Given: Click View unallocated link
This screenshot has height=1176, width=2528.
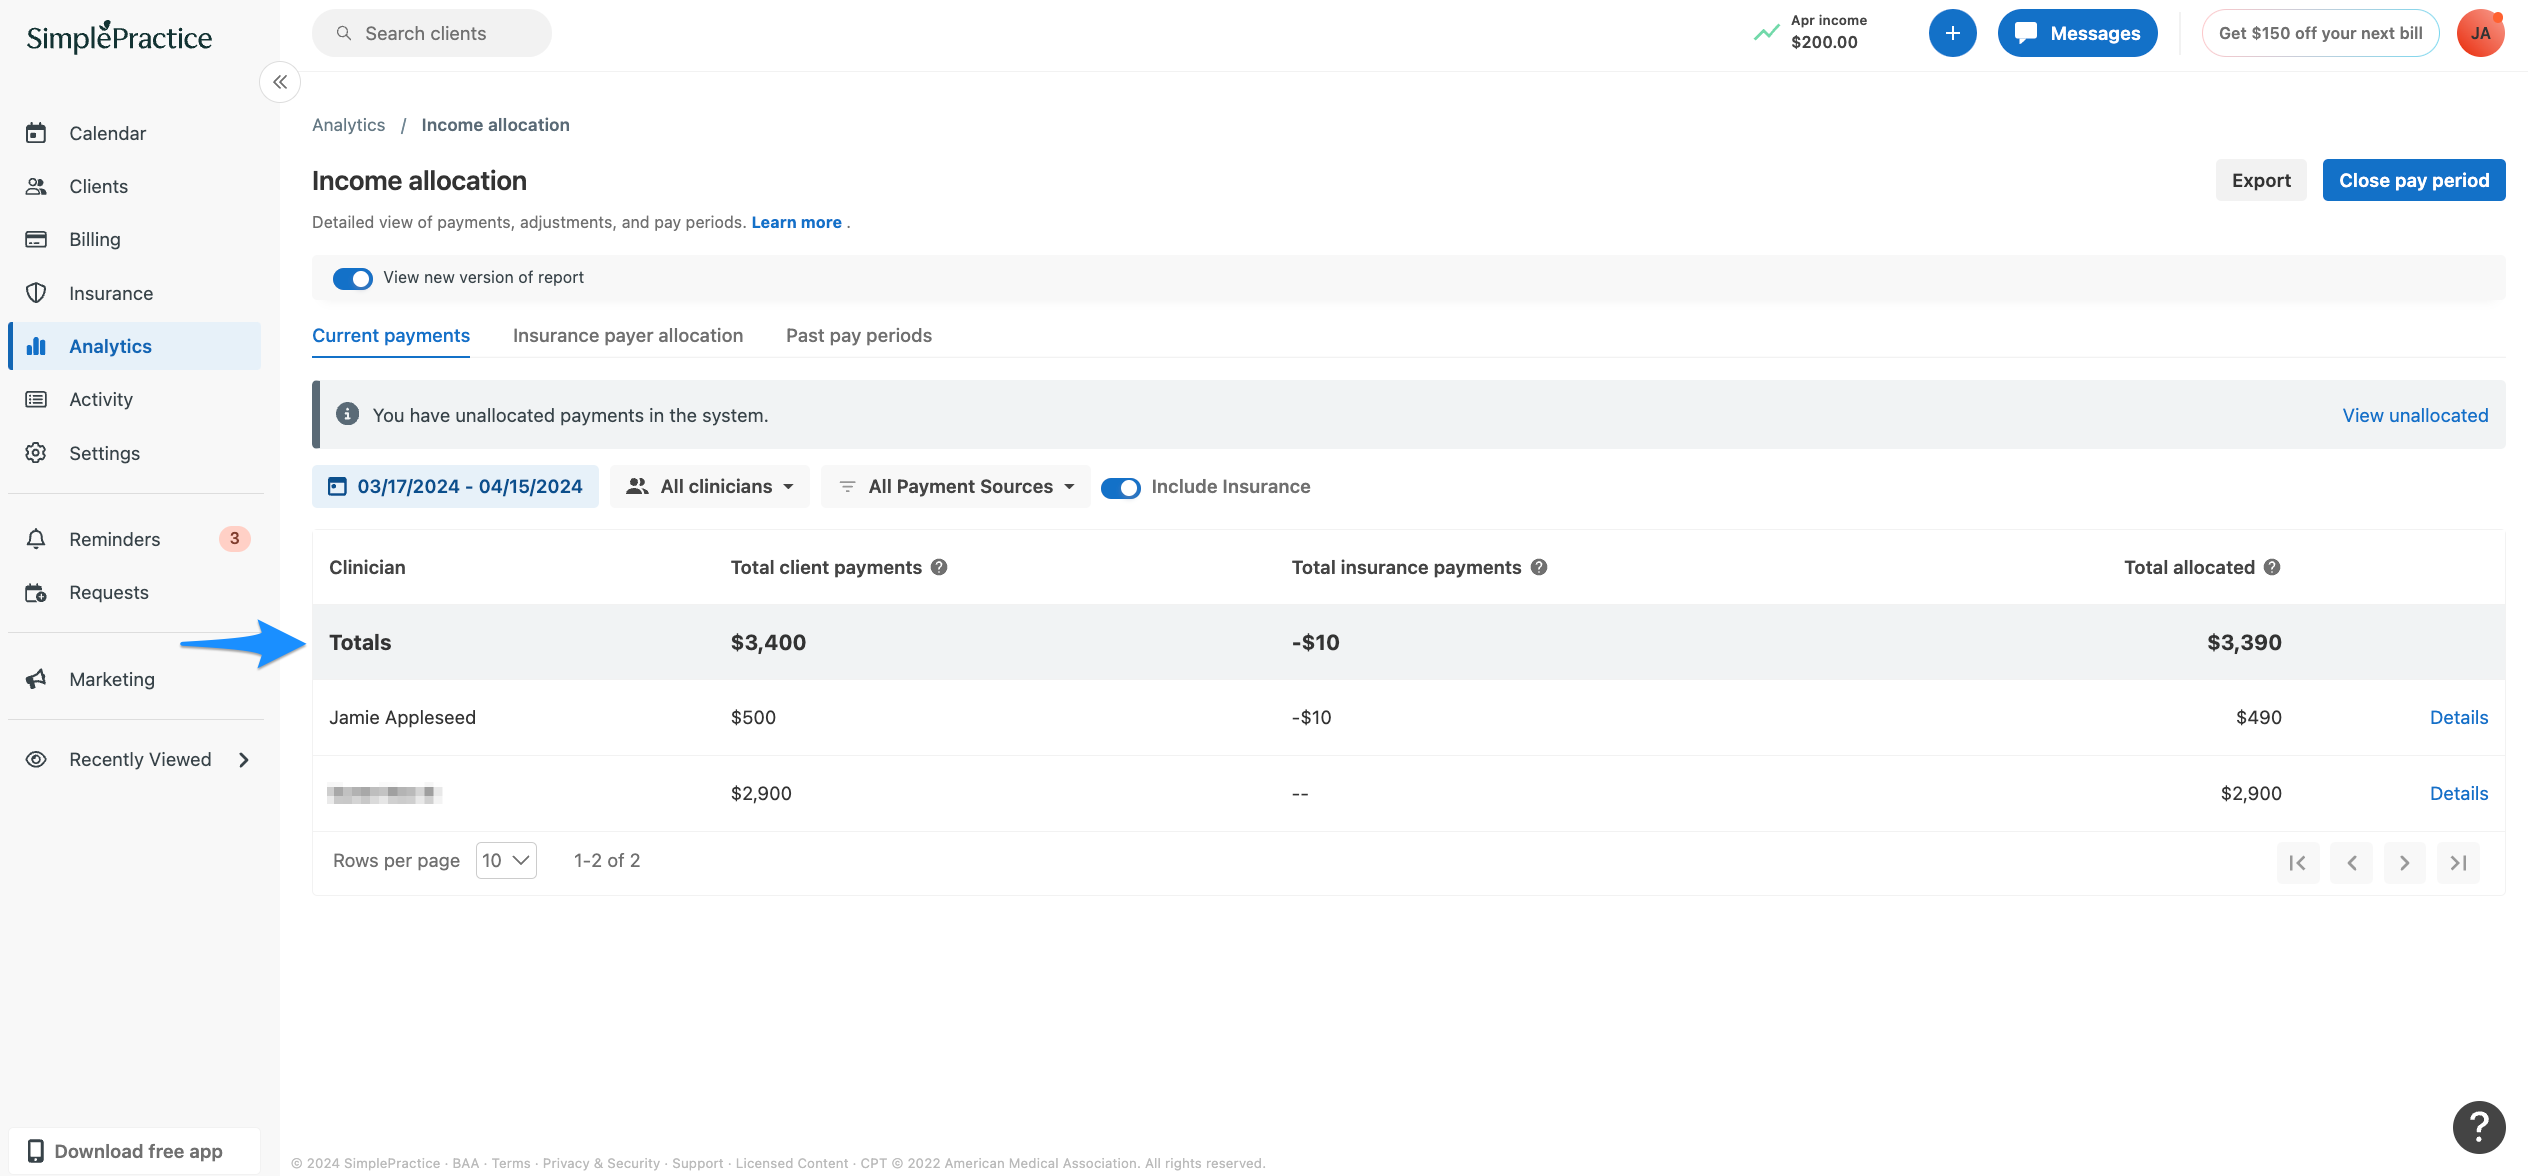Looking at the screenshot, I should point(2415,415).
